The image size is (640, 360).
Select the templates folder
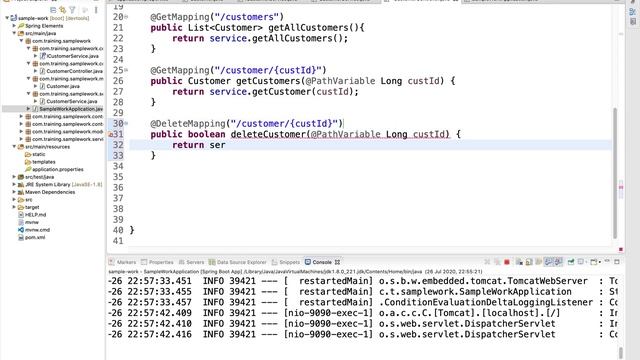coord(44,162)
